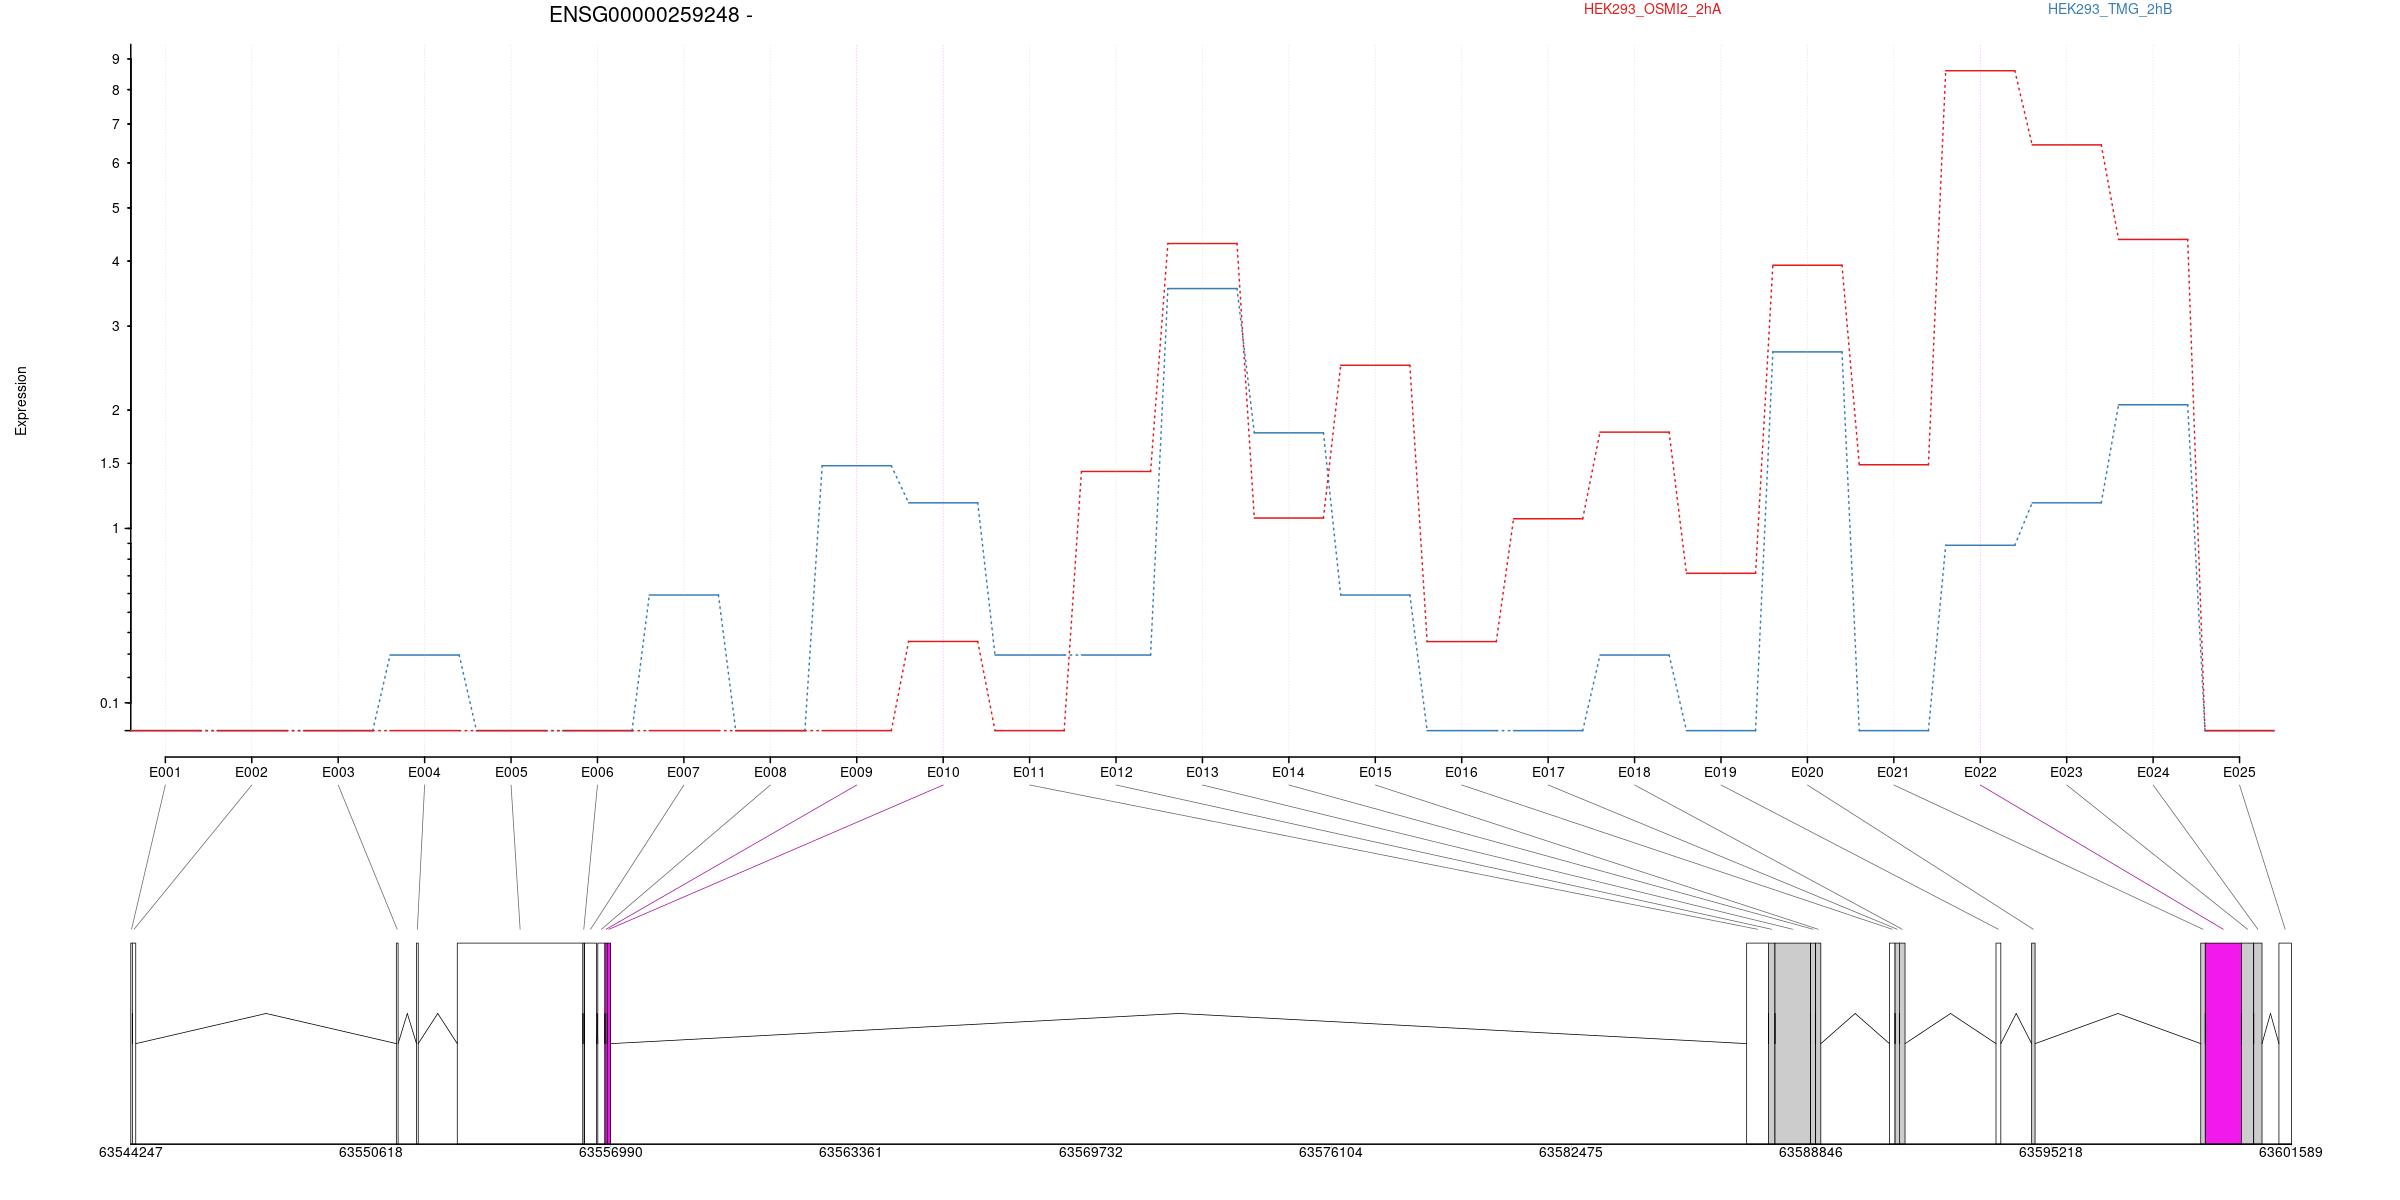The height and width of the screenshot is (1200, 2400).
Task: Click exon label E019
Action: click(1720, 772)
